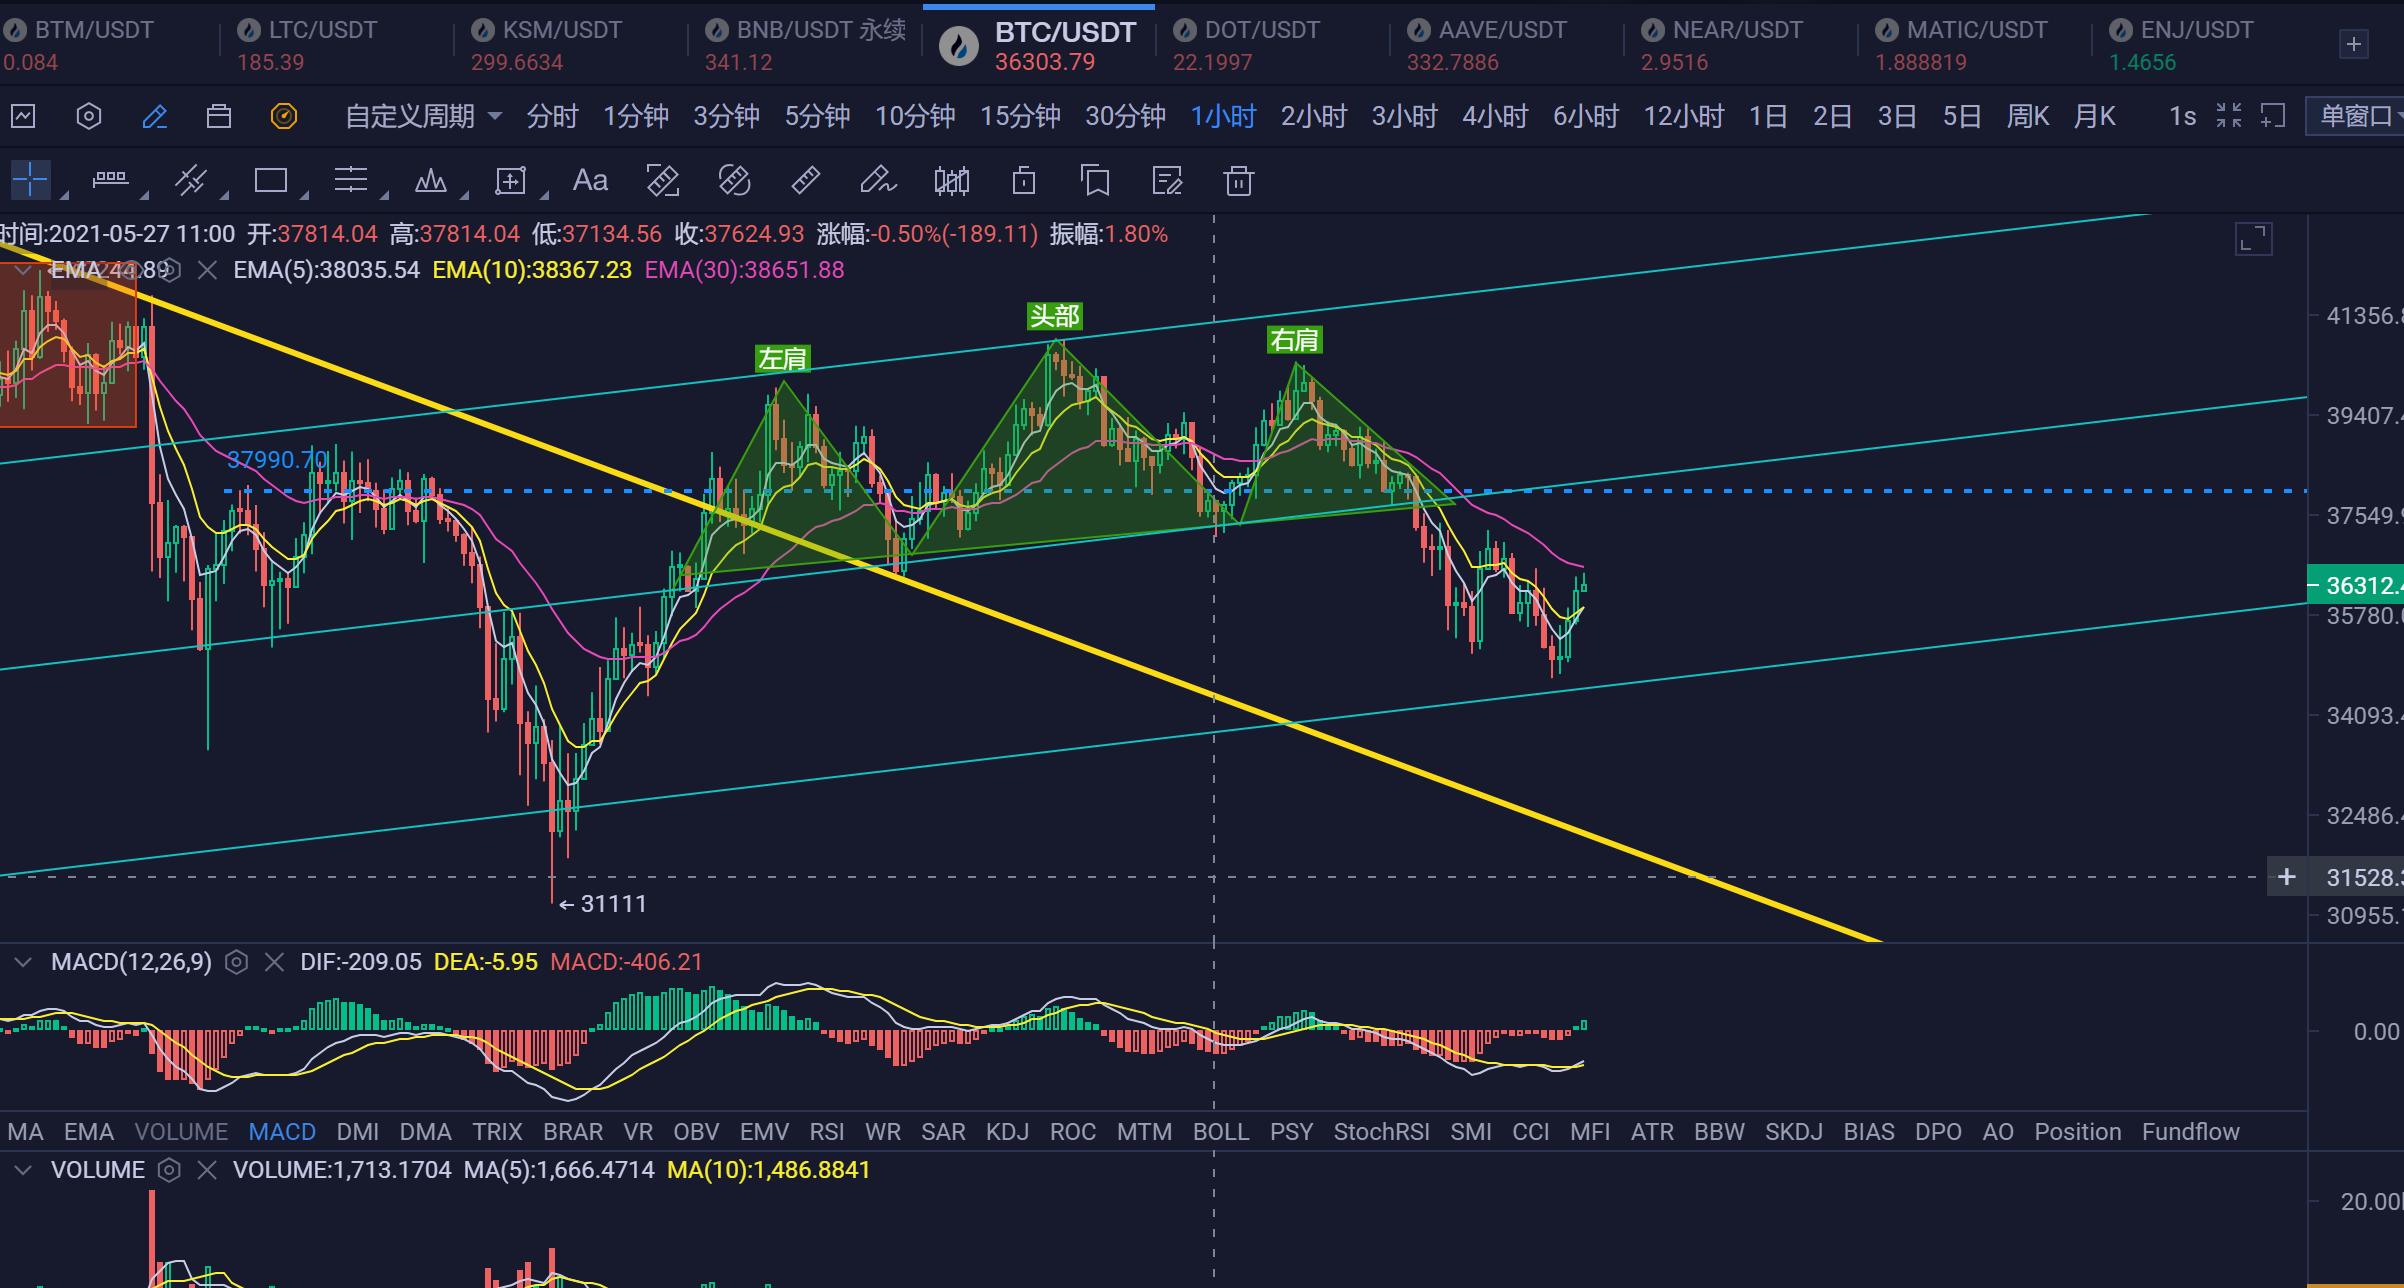Select the rectangle drawing tool

click(x=270, y=181)
